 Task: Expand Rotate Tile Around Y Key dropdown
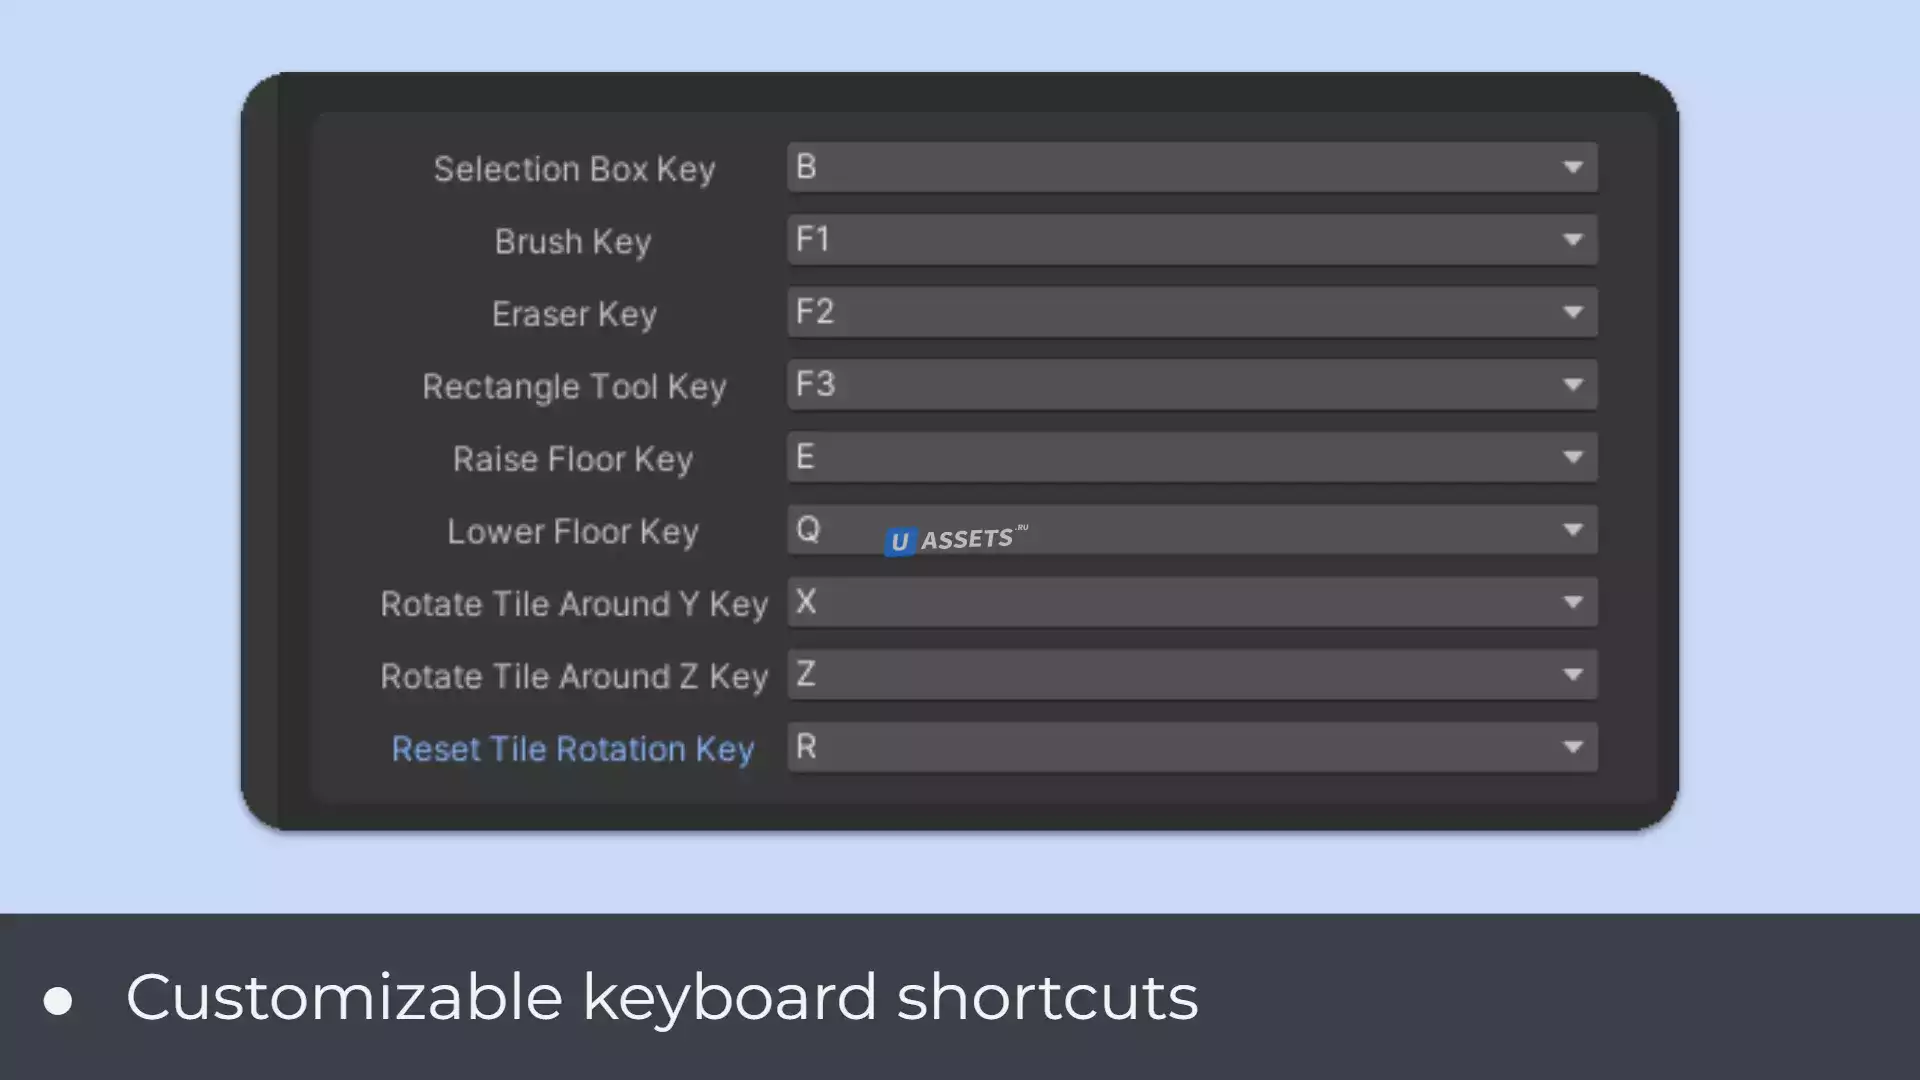[x=1191, y=602]
